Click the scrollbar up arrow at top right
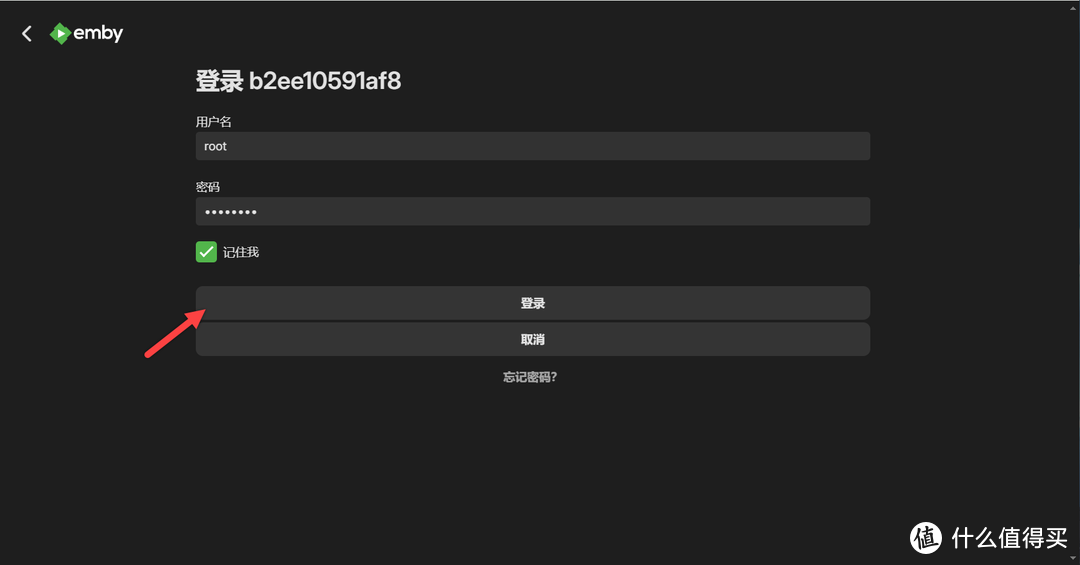The width and height of the screenshot is (1080, 565). [x=1073, y=5]
